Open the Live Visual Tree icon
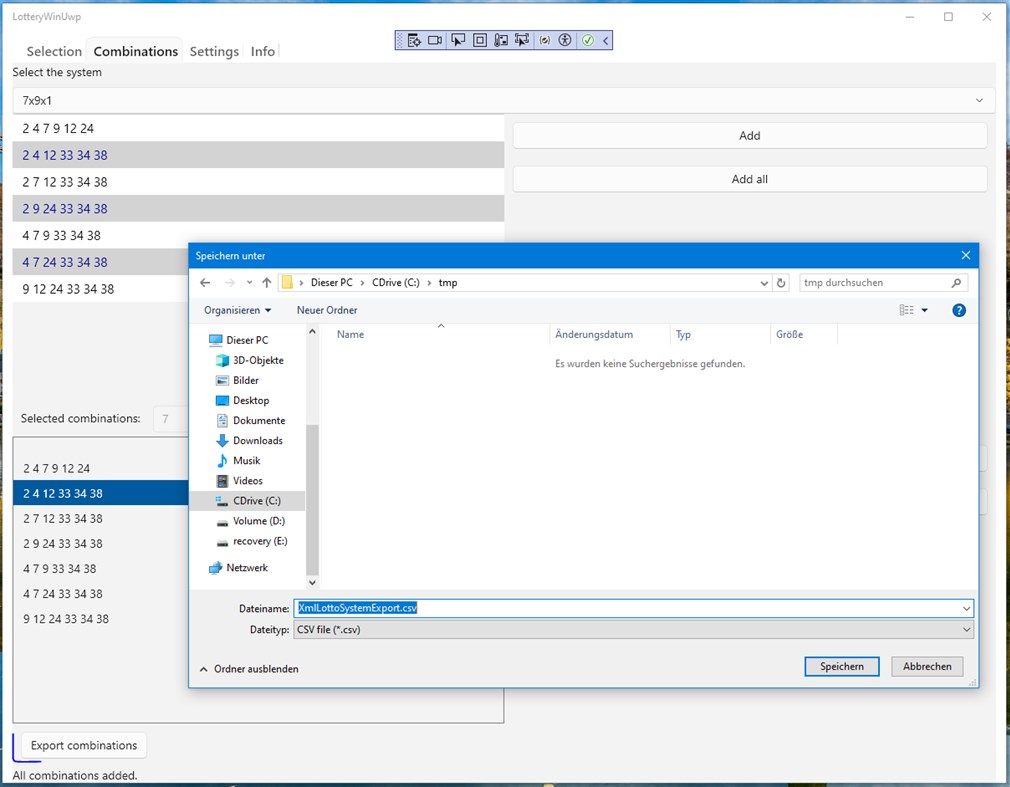 click(x=415, y=40)
